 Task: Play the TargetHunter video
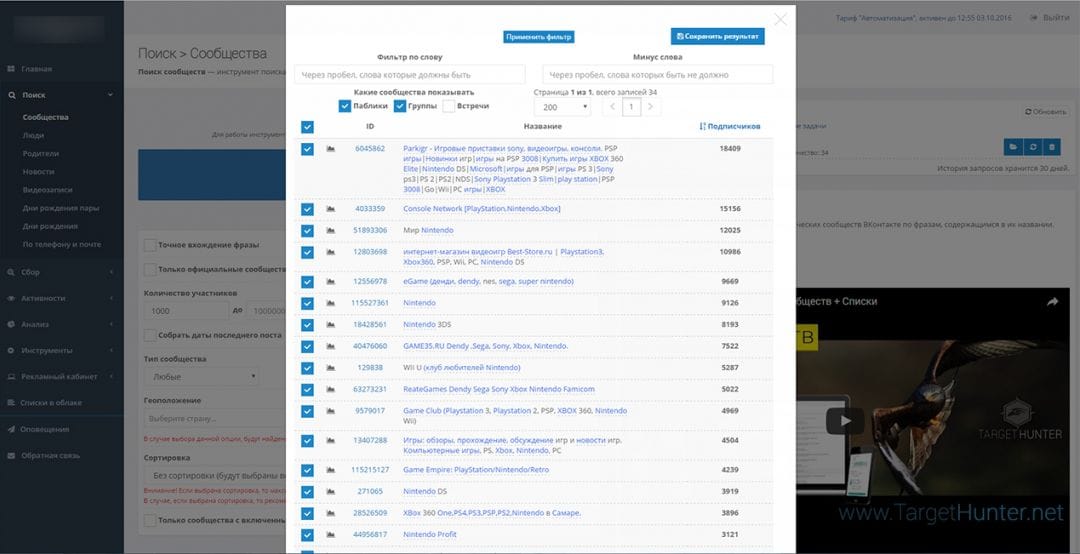(x=845, y=421)
